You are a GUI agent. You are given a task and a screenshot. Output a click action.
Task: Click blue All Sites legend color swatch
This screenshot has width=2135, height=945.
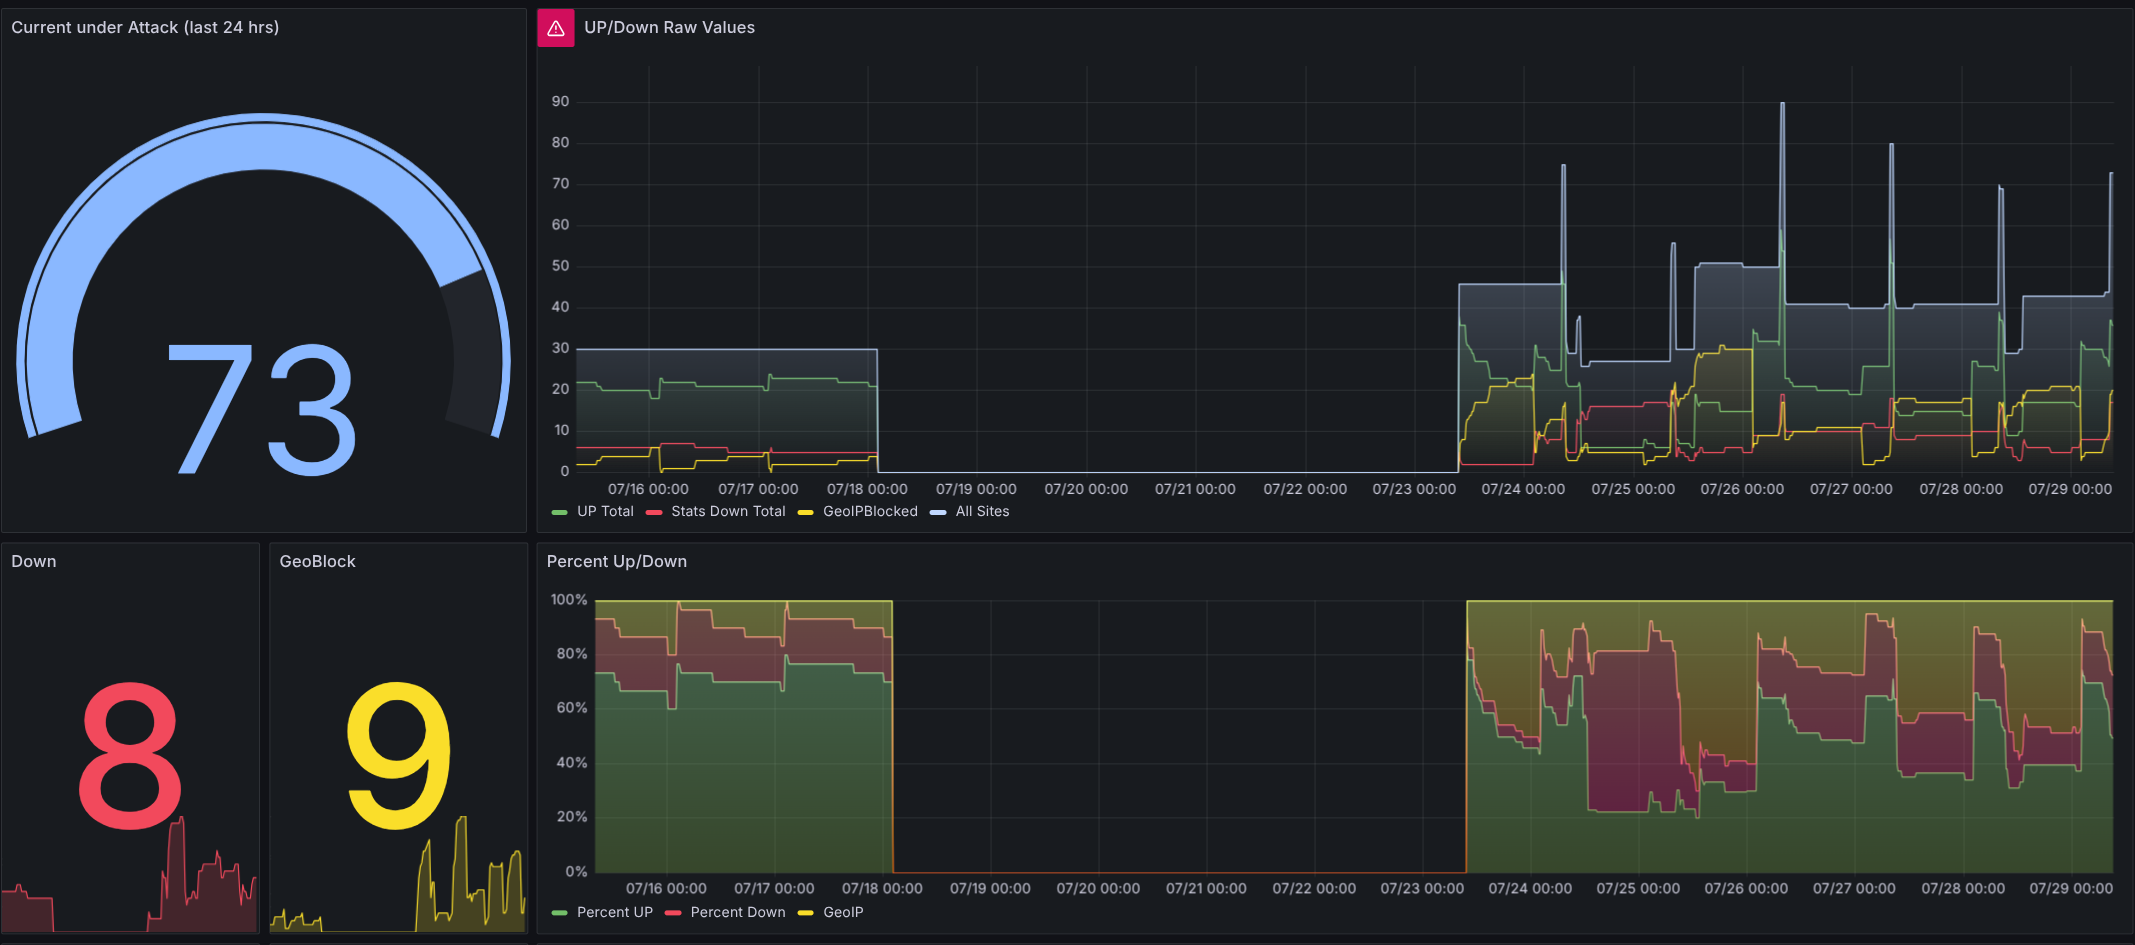pos(938,512)
